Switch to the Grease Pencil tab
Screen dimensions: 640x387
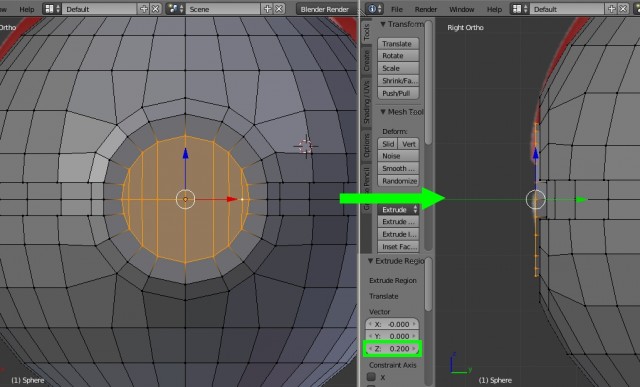[x=366, y=189]
